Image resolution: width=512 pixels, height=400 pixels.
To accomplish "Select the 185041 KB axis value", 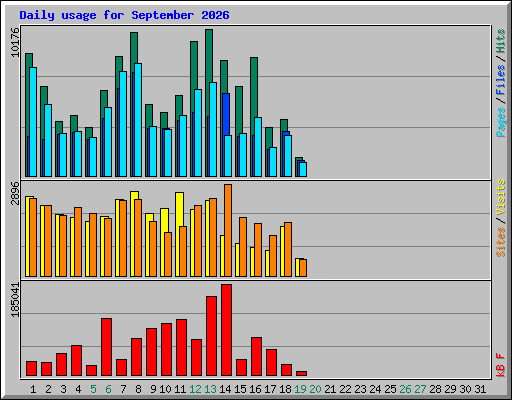I will [15, 300].
